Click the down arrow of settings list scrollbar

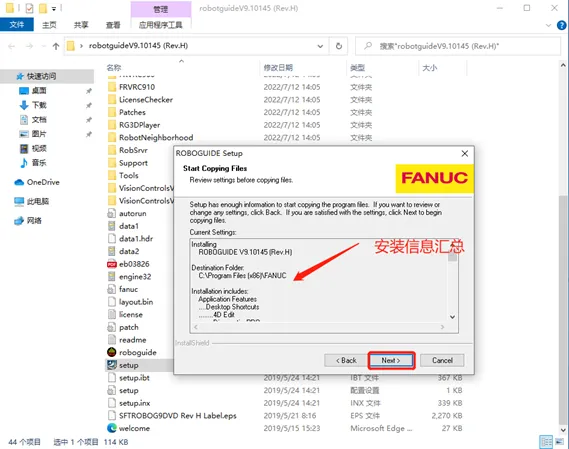click(x=452, y=317)
